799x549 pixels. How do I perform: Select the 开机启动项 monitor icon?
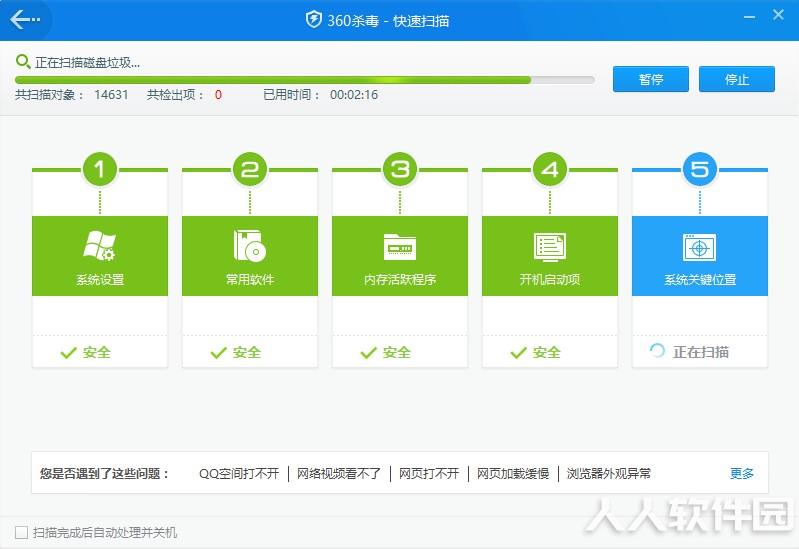550,247
